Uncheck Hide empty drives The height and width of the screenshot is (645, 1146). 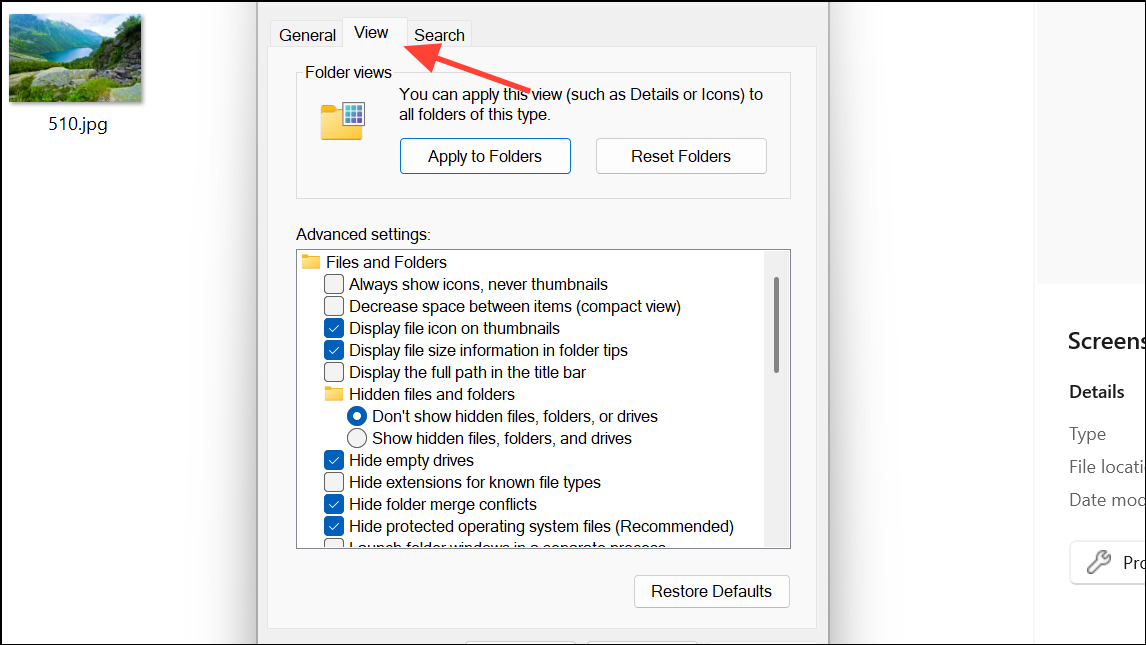(334, 460)
